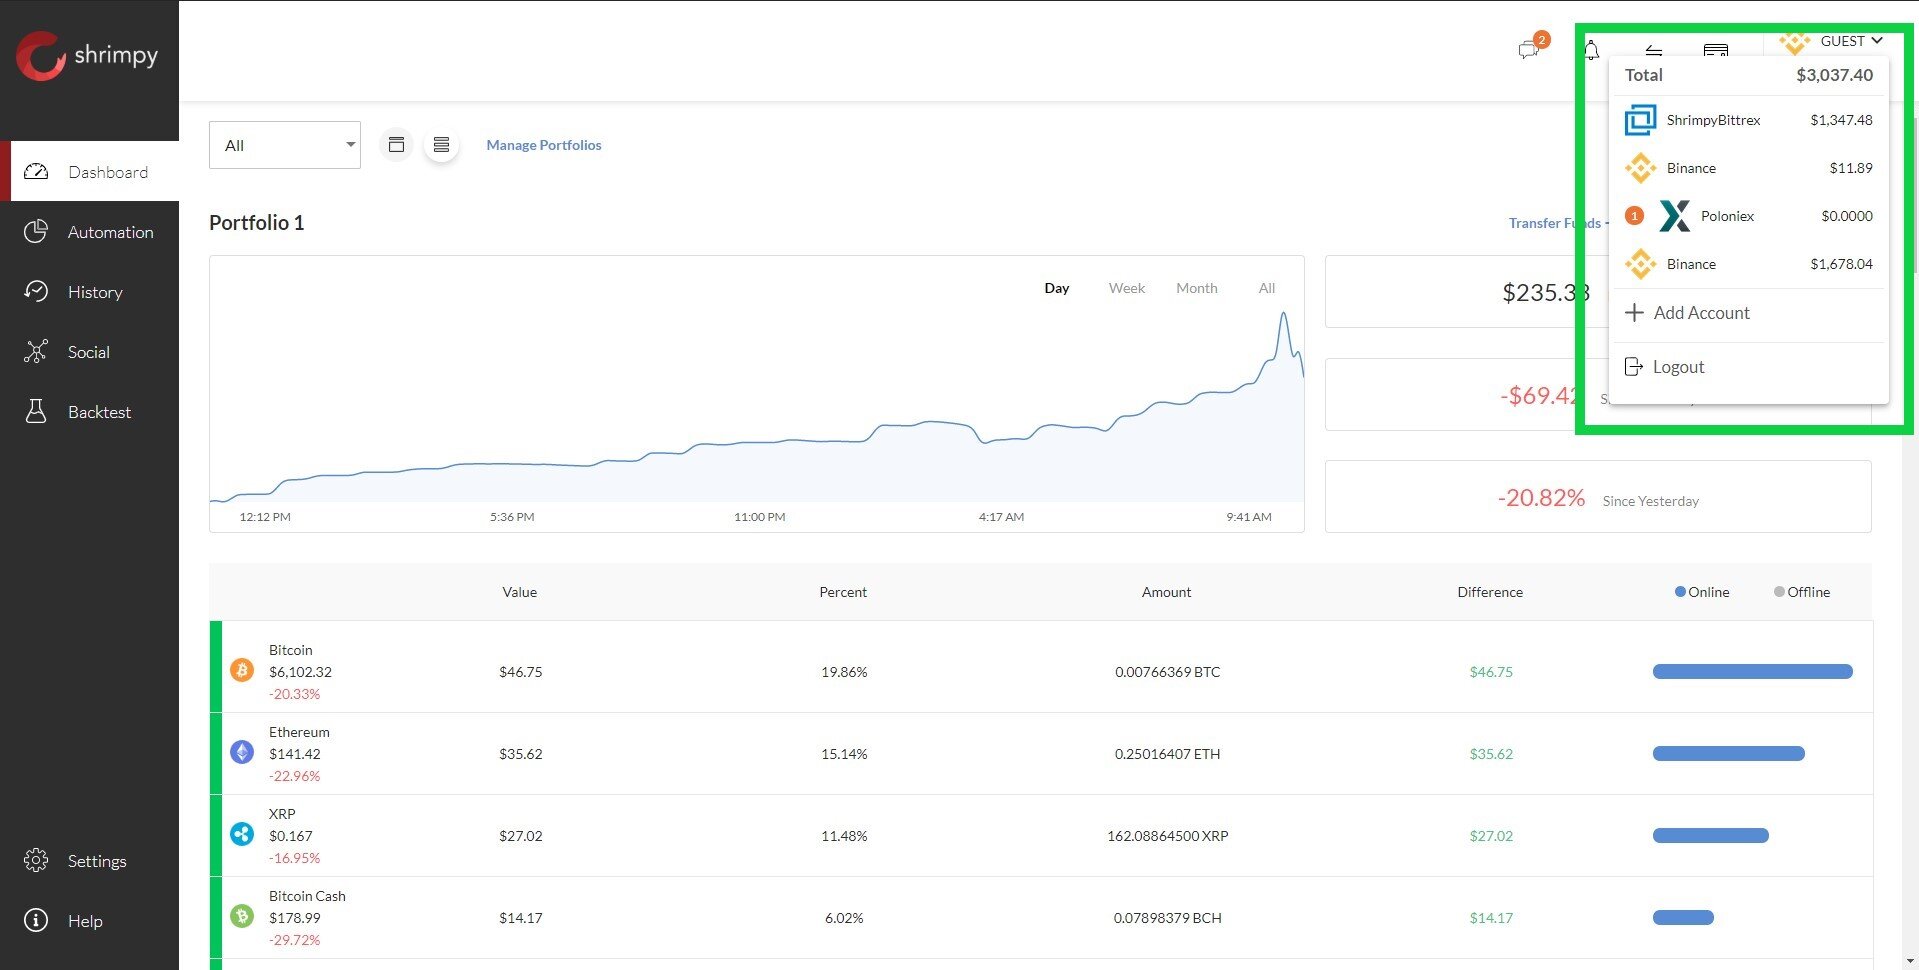Viewport: 1919px width, 970px height.
Task: Select the Week chart range
Action: [1127, 288]
